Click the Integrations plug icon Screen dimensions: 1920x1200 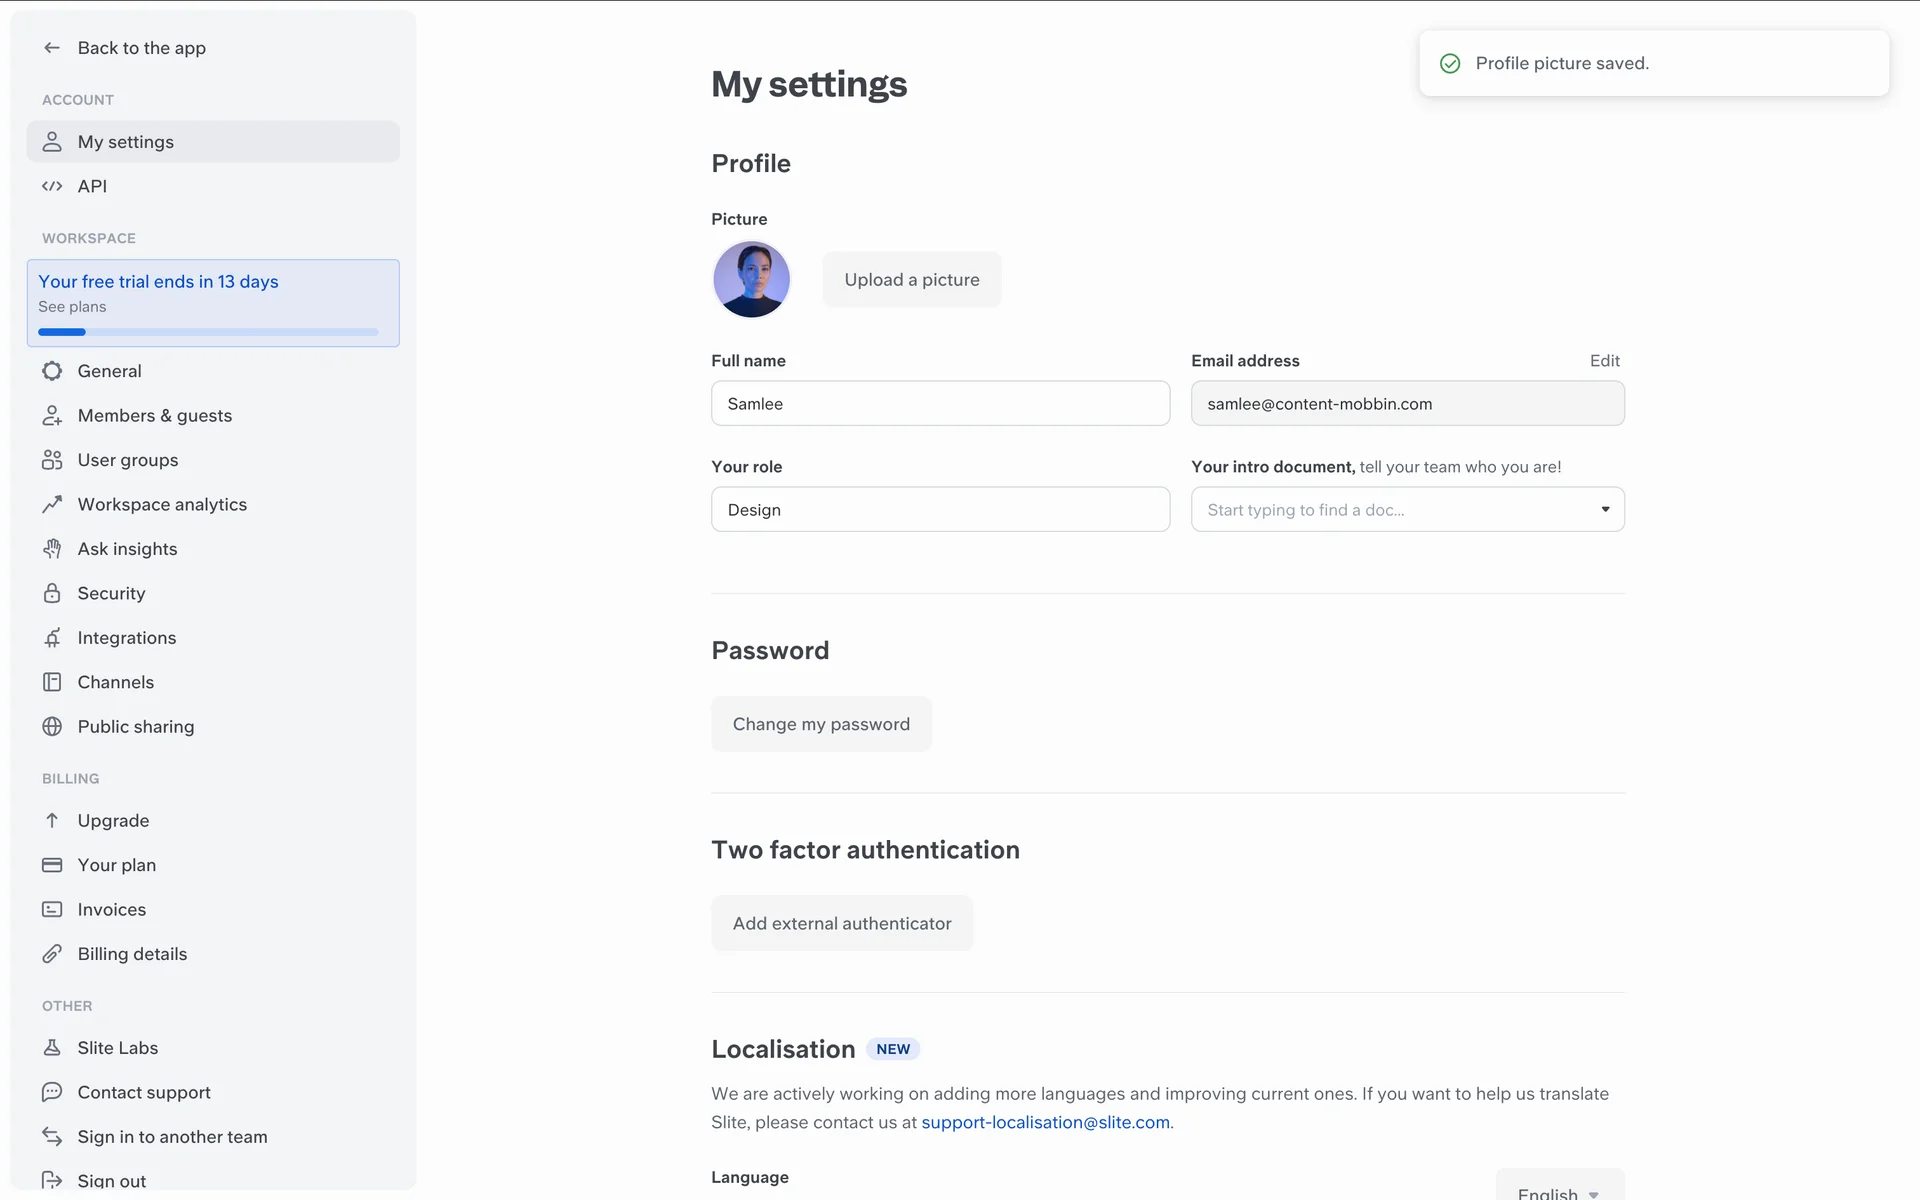[x=52, y=638]
